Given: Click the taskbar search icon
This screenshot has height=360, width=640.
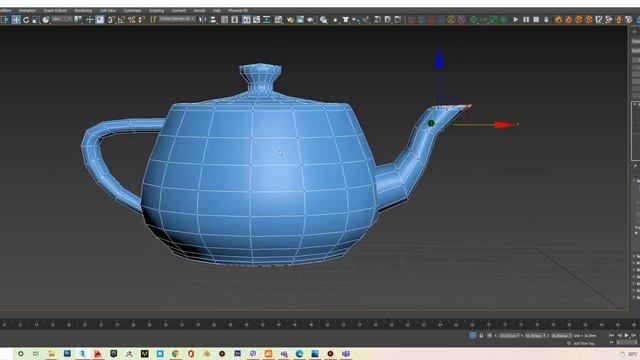Looking at the screenshot, I should [x=20, y=353].
